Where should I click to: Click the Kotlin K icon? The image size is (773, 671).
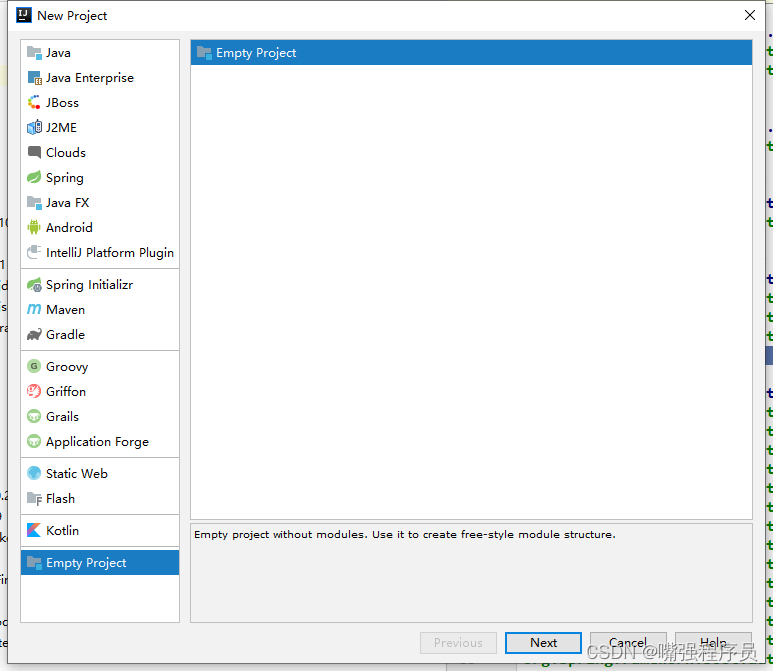pyautogui.click(x=34, y=530)
